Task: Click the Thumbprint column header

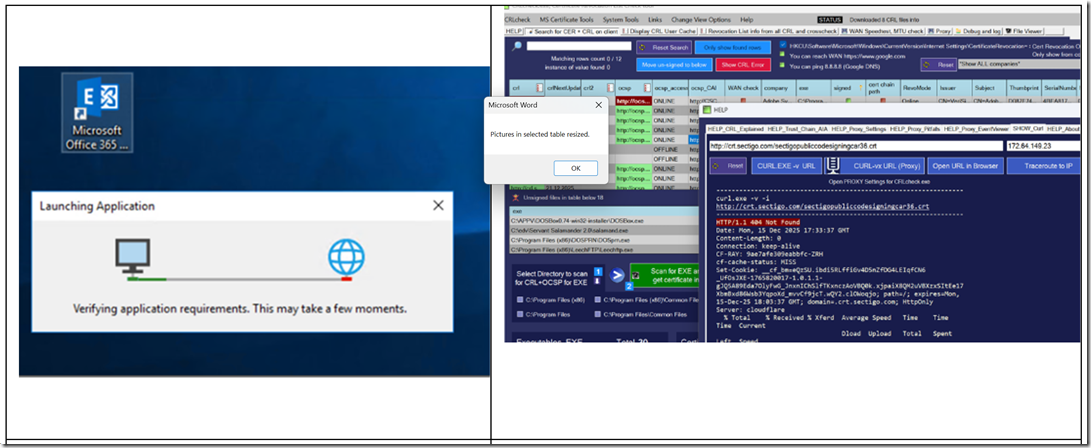Action: 1025,88
